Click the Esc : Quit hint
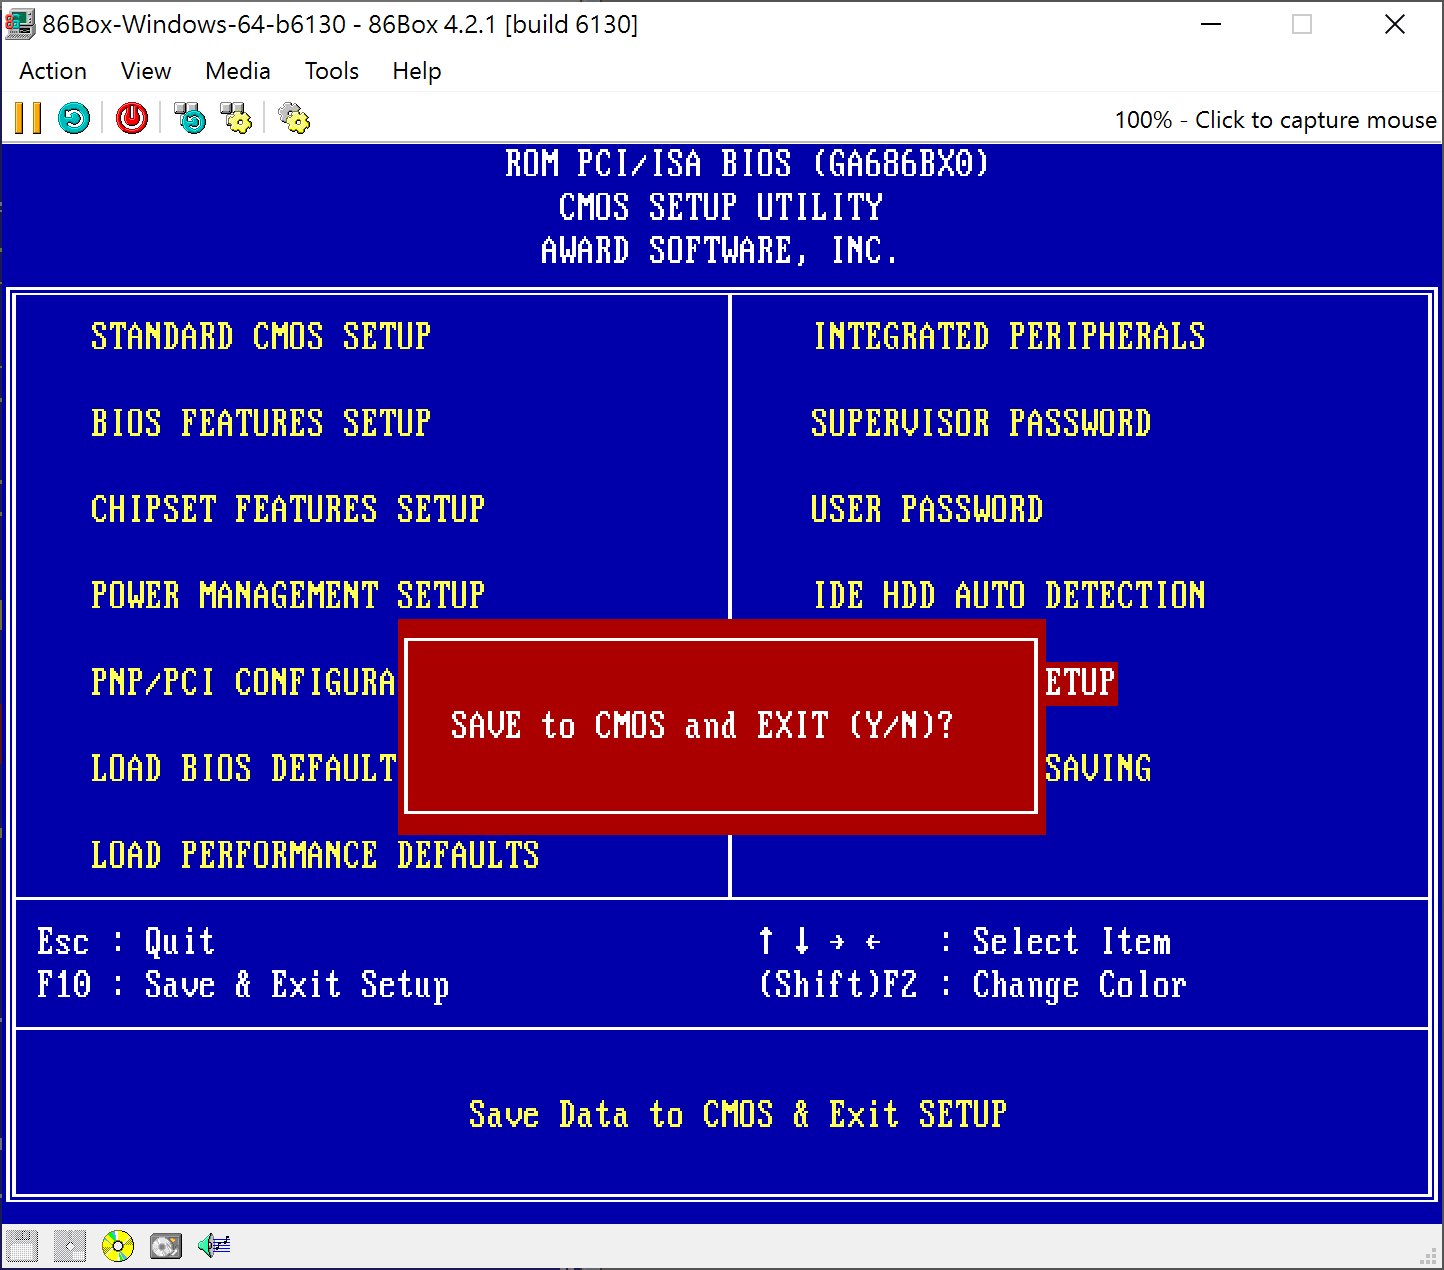The image size is (1444, 1270). coord(126,942)
